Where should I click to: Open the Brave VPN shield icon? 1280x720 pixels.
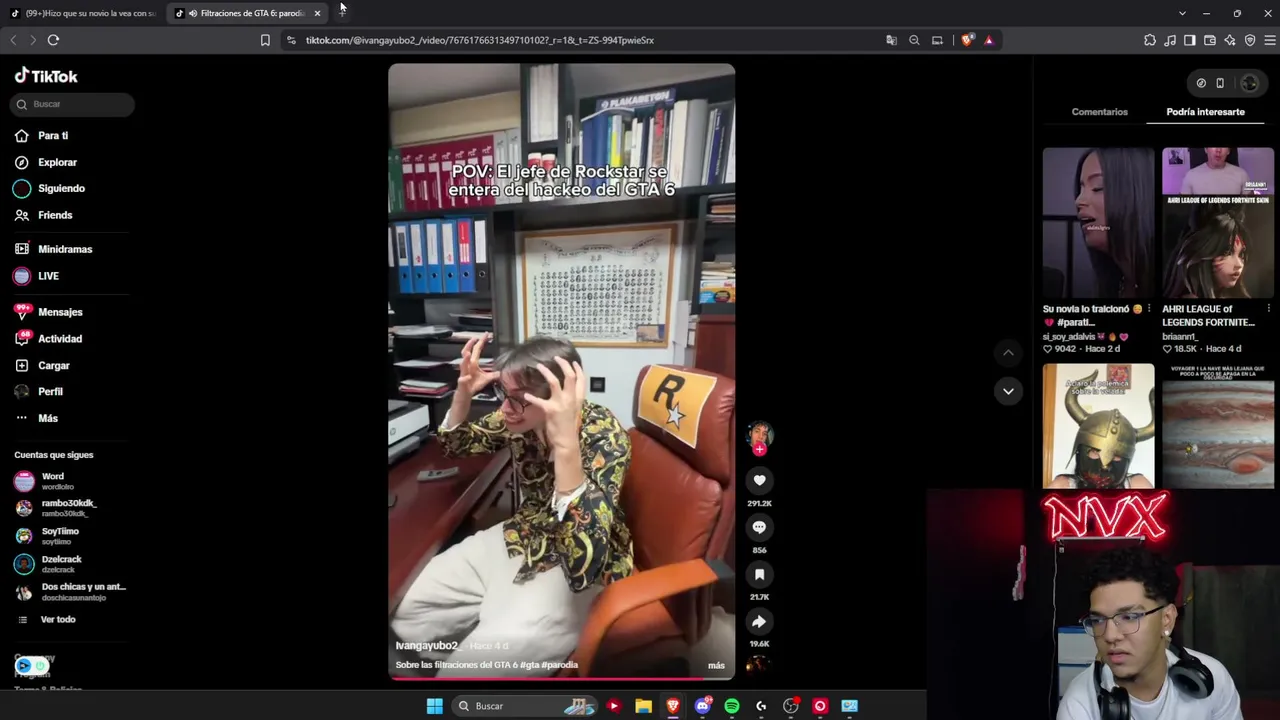tap(1250, 40)
